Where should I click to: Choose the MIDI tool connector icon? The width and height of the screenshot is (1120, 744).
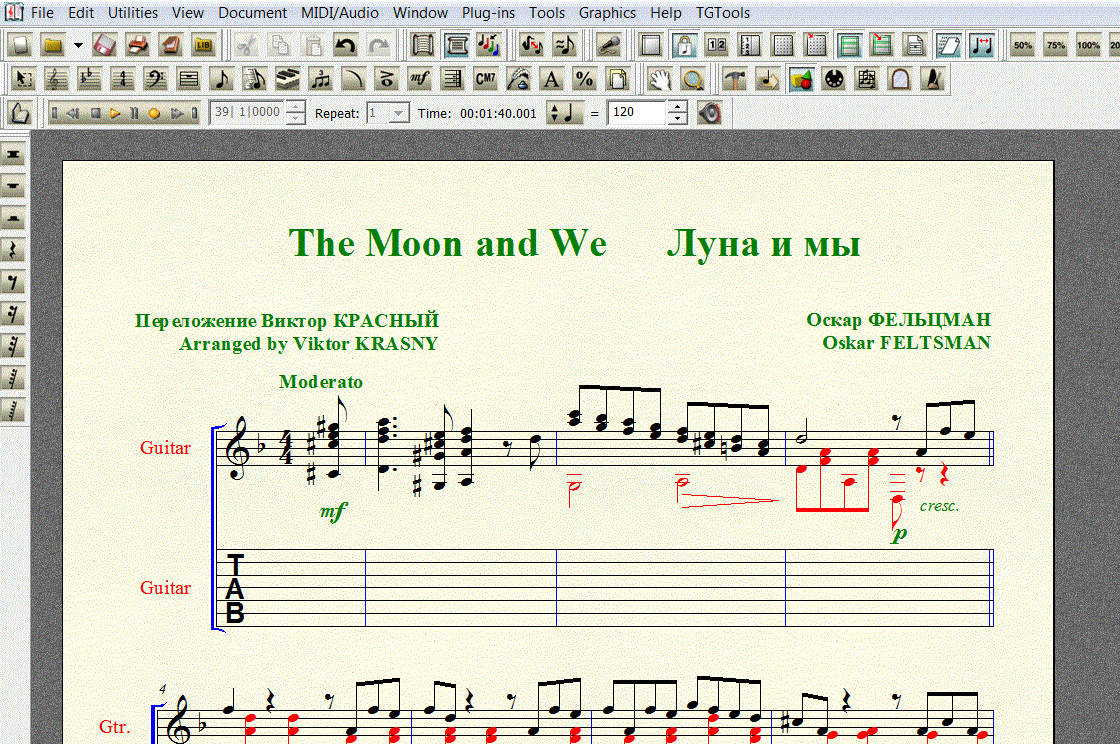point(834,79)
